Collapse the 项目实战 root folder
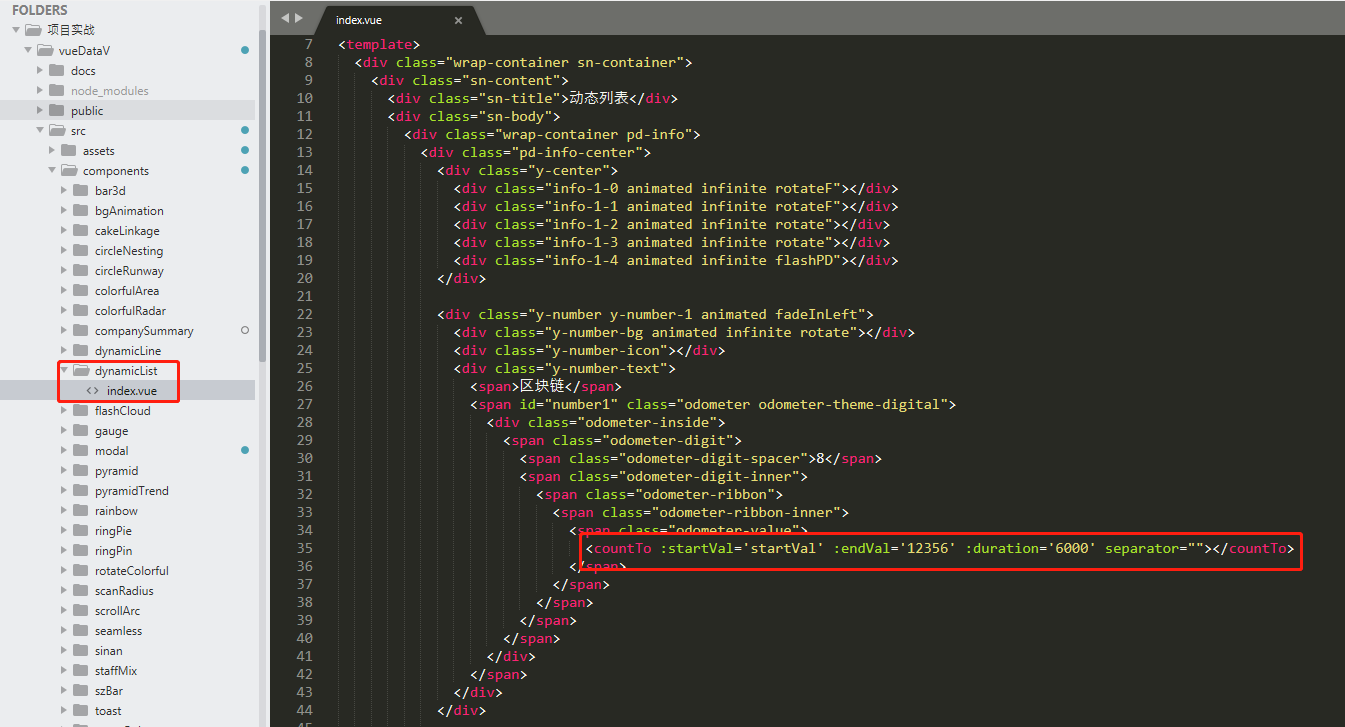This screenshot has width=1345, height=727. [x=16, y=30]
